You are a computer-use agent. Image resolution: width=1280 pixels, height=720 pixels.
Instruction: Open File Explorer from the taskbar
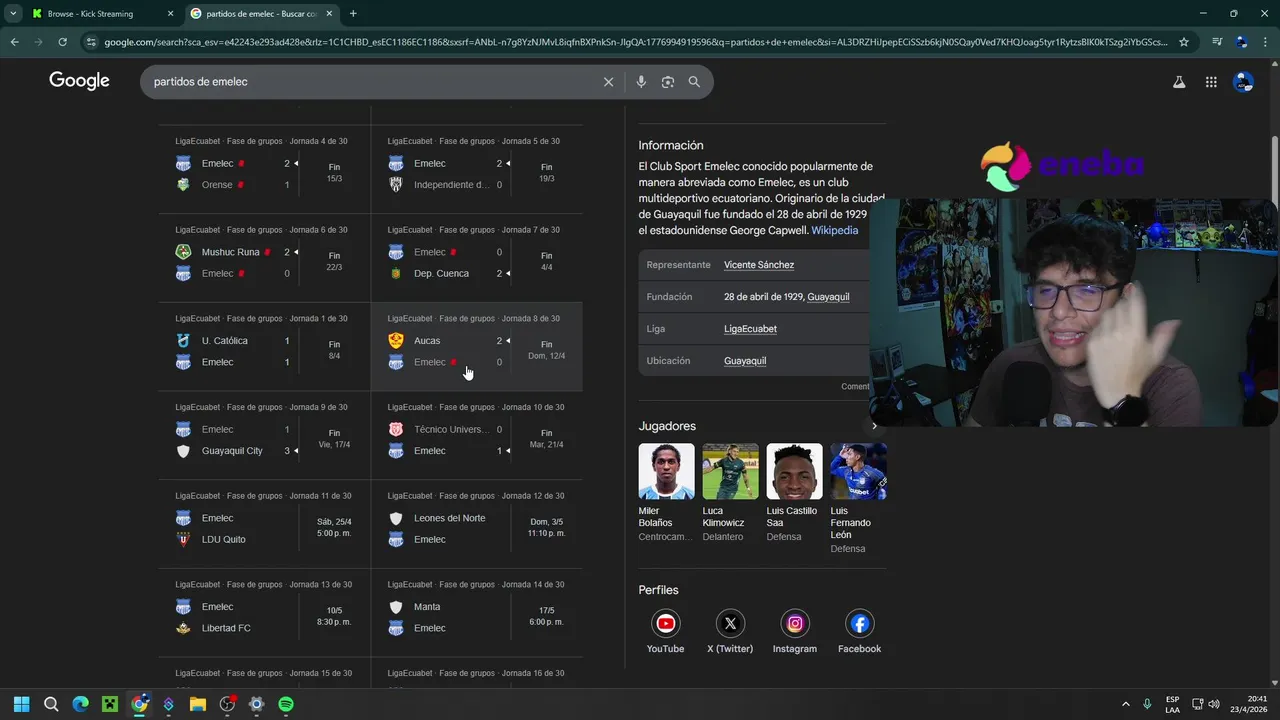pyautogui.click(x=198, y=704)
